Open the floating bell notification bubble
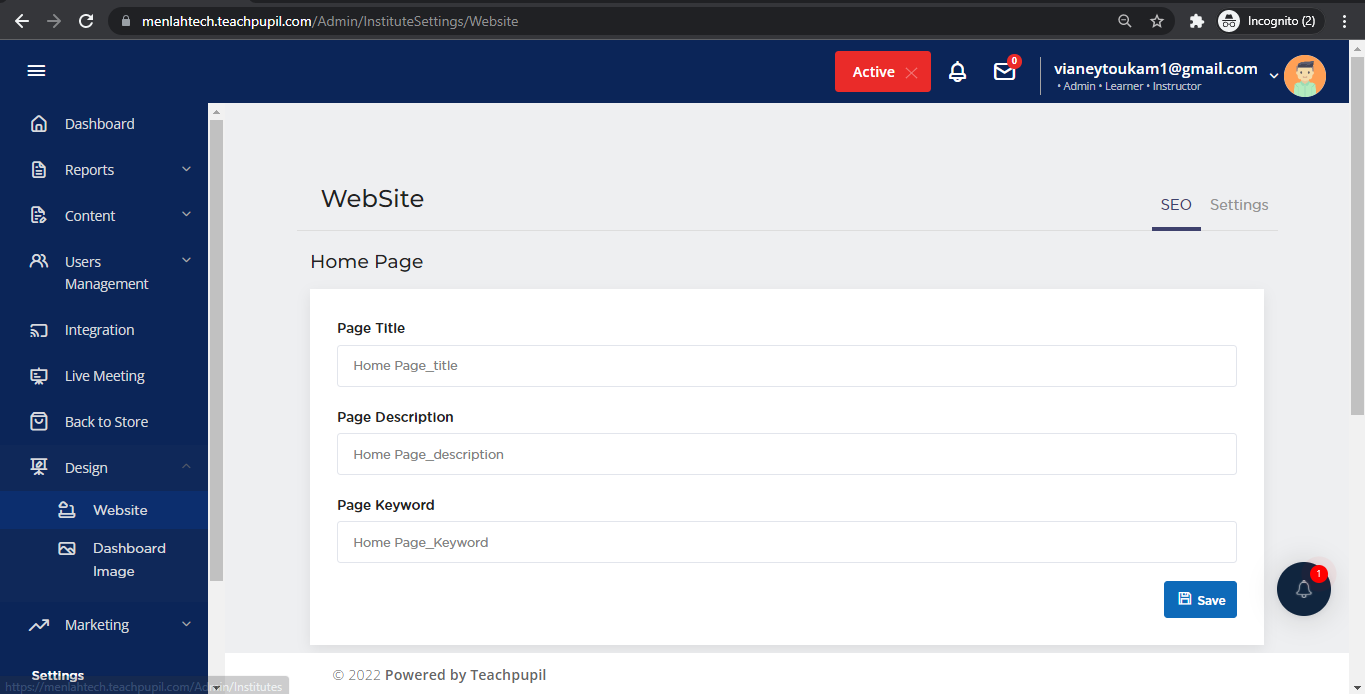The height and width of the screenshot is (694, 1365). [1303, 589]
